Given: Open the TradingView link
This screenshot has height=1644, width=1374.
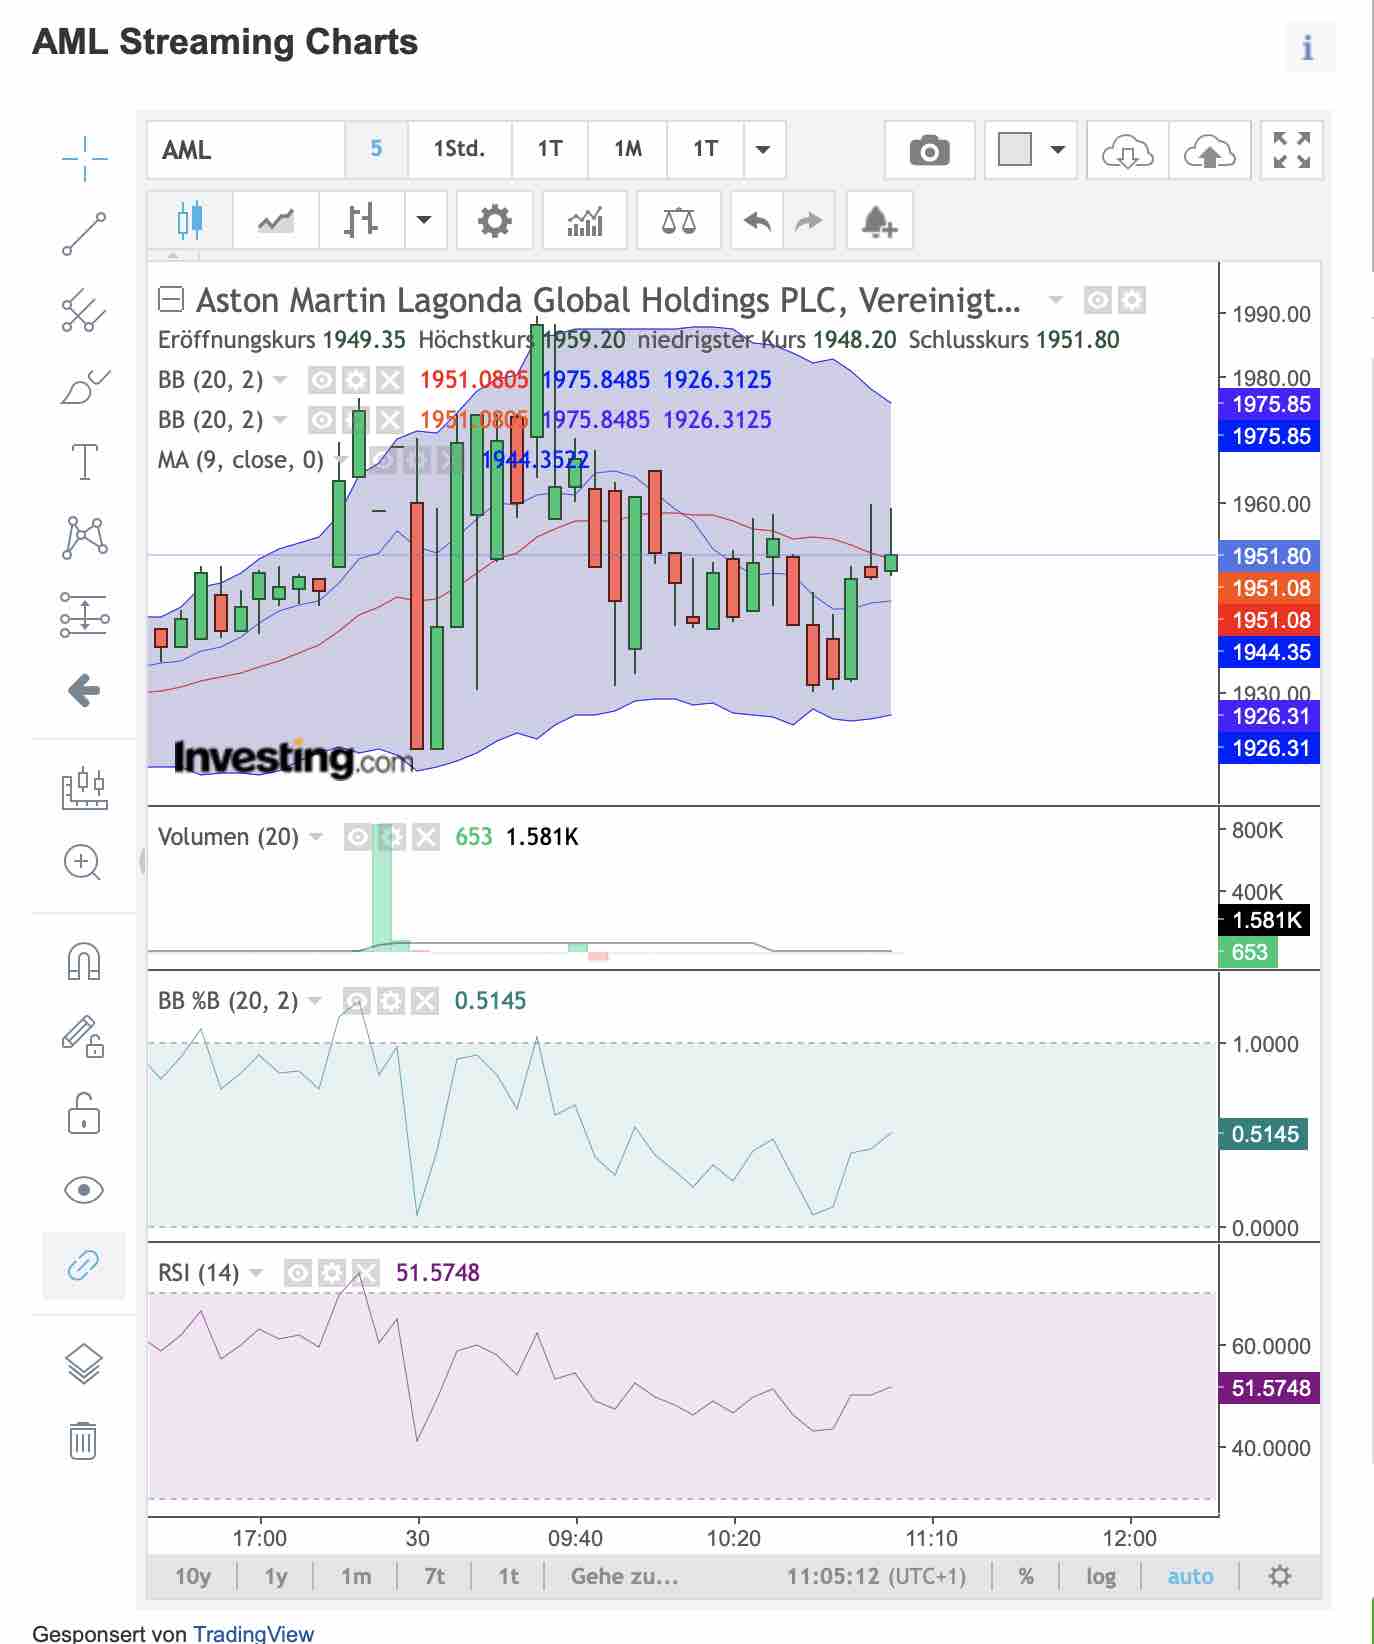Looking at the screenshot, I should 253,1633.
